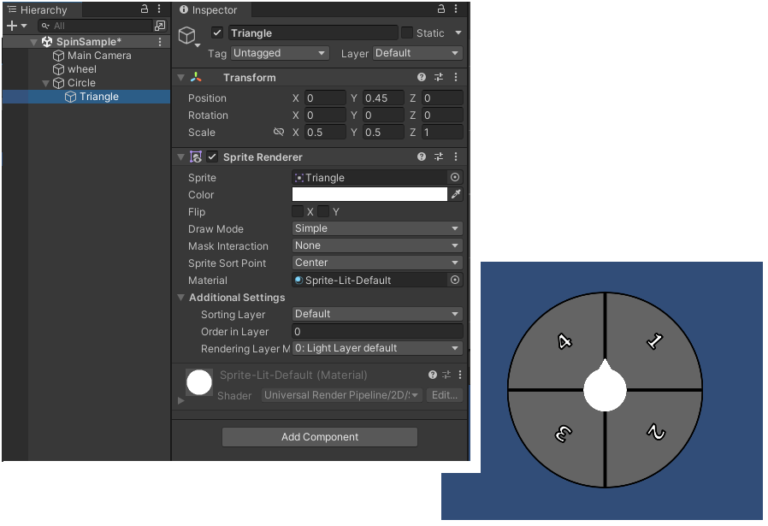Toggle constrained proportions link beside Scale

pos(278,132)
